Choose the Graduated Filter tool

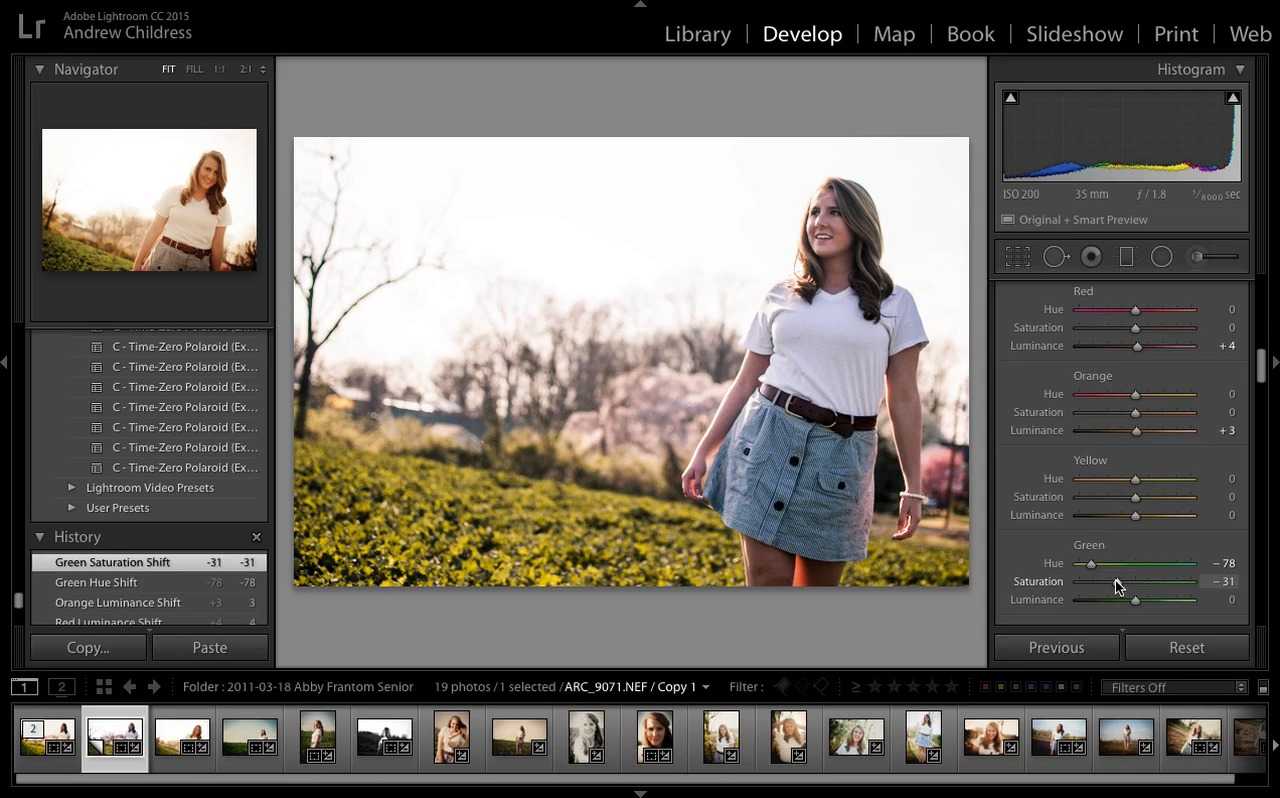click(1126, 257)
